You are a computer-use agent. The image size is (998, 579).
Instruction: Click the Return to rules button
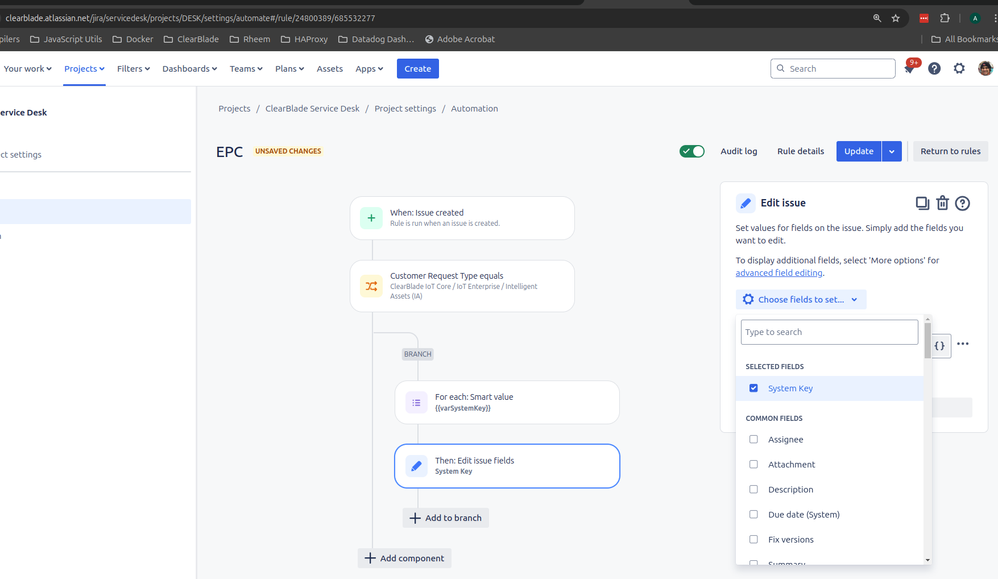[950, 151]
